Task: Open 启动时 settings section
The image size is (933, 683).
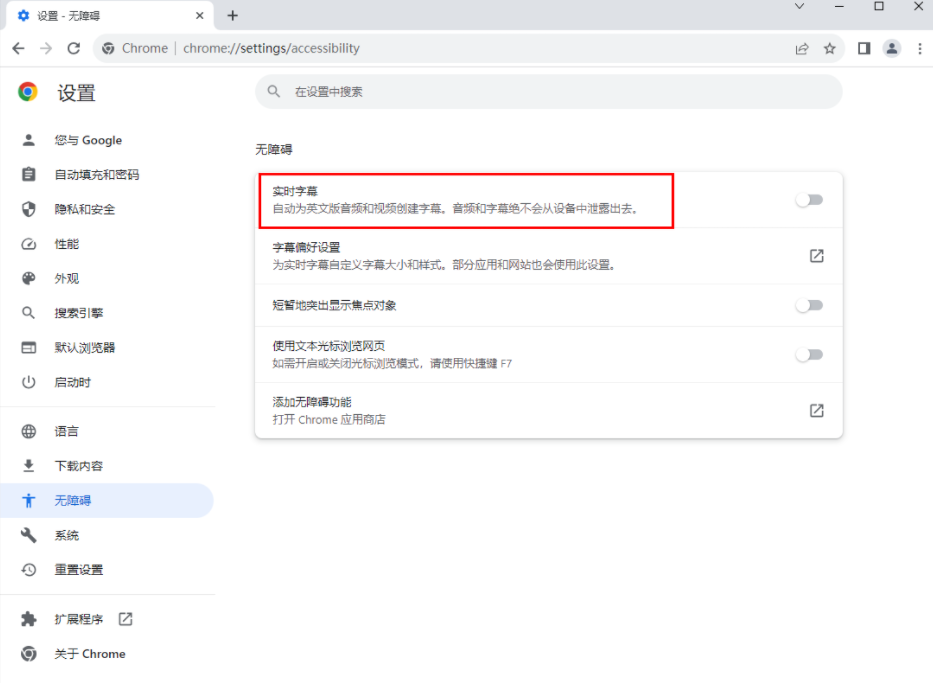Action: click(x=107, y=382)
